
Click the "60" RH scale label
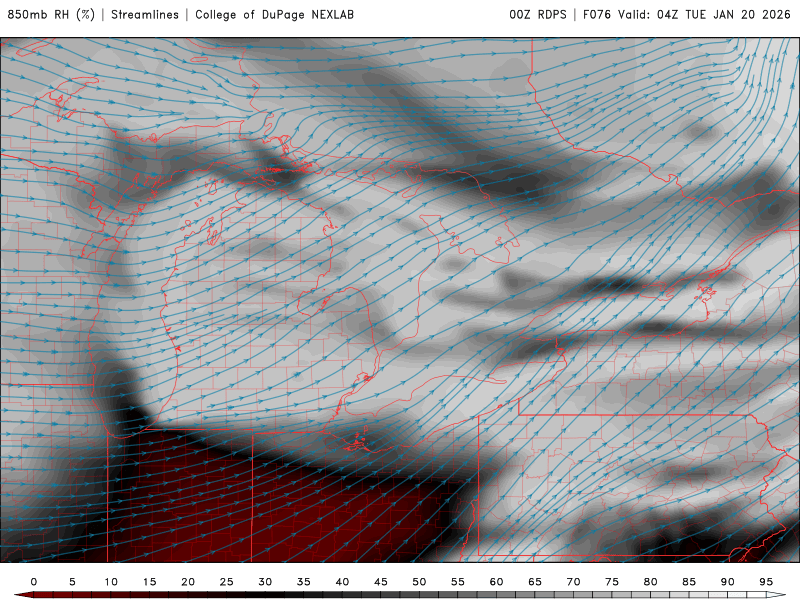(496, 582)
